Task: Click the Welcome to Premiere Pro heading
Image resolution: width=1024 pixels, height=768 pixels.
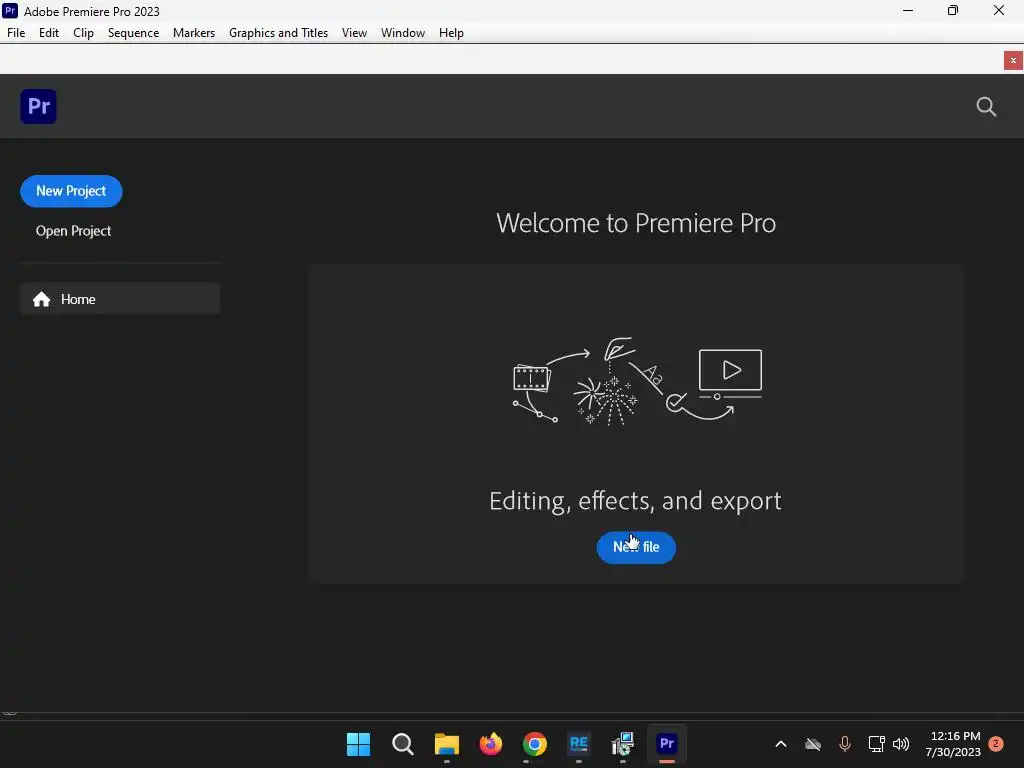Action: click(x=636, y=223)
